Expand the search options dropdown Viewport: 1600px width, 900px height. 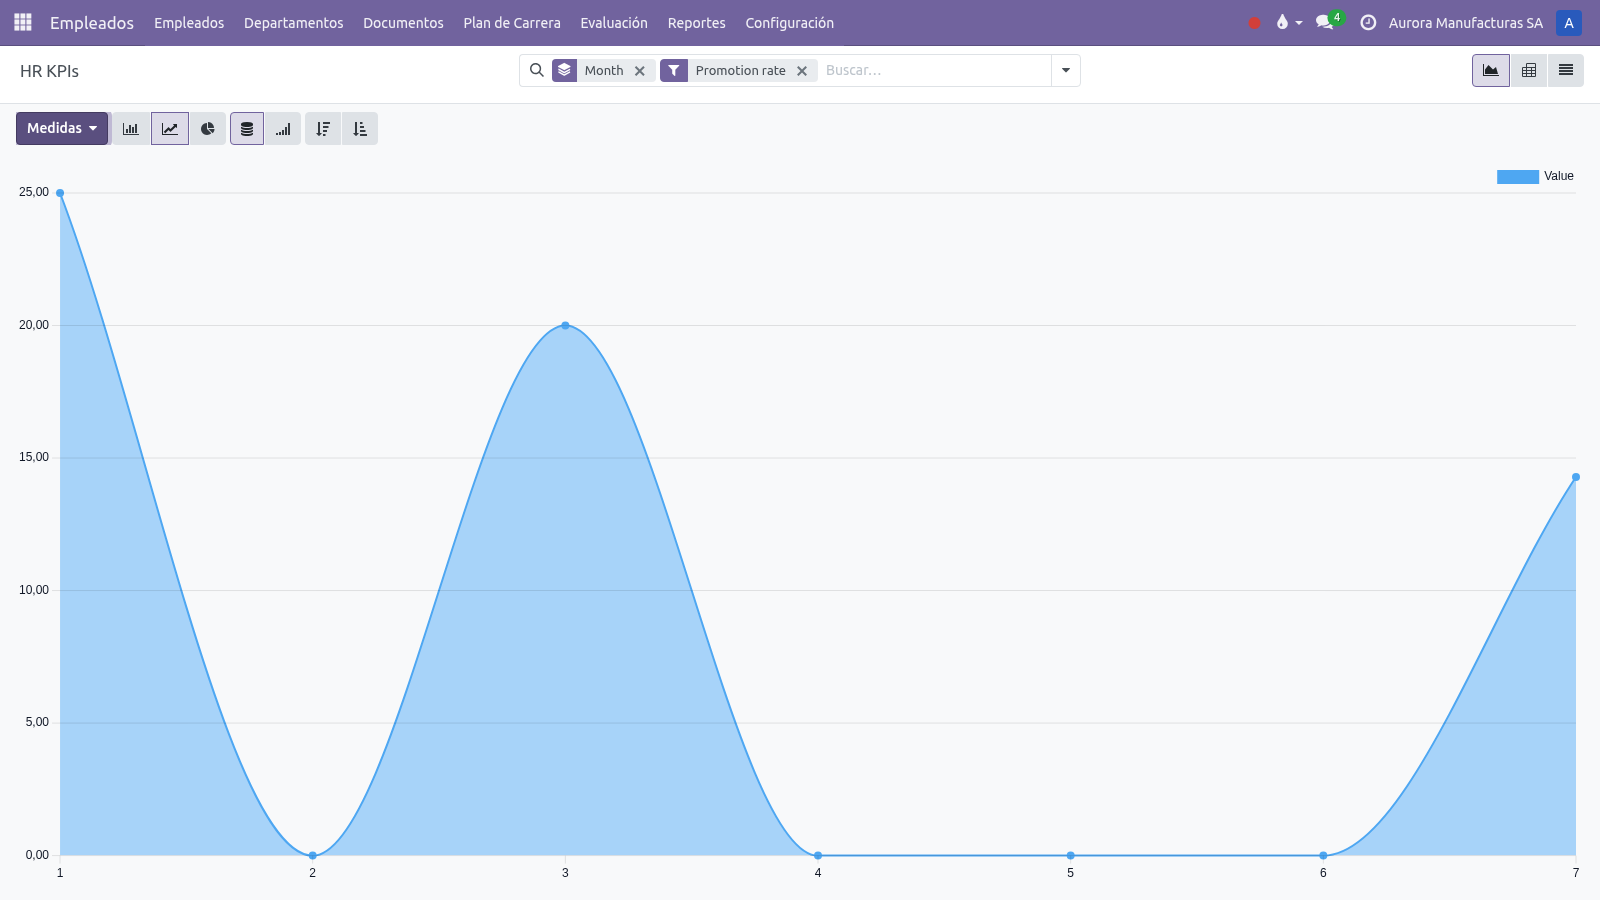tap(1066, 70)
